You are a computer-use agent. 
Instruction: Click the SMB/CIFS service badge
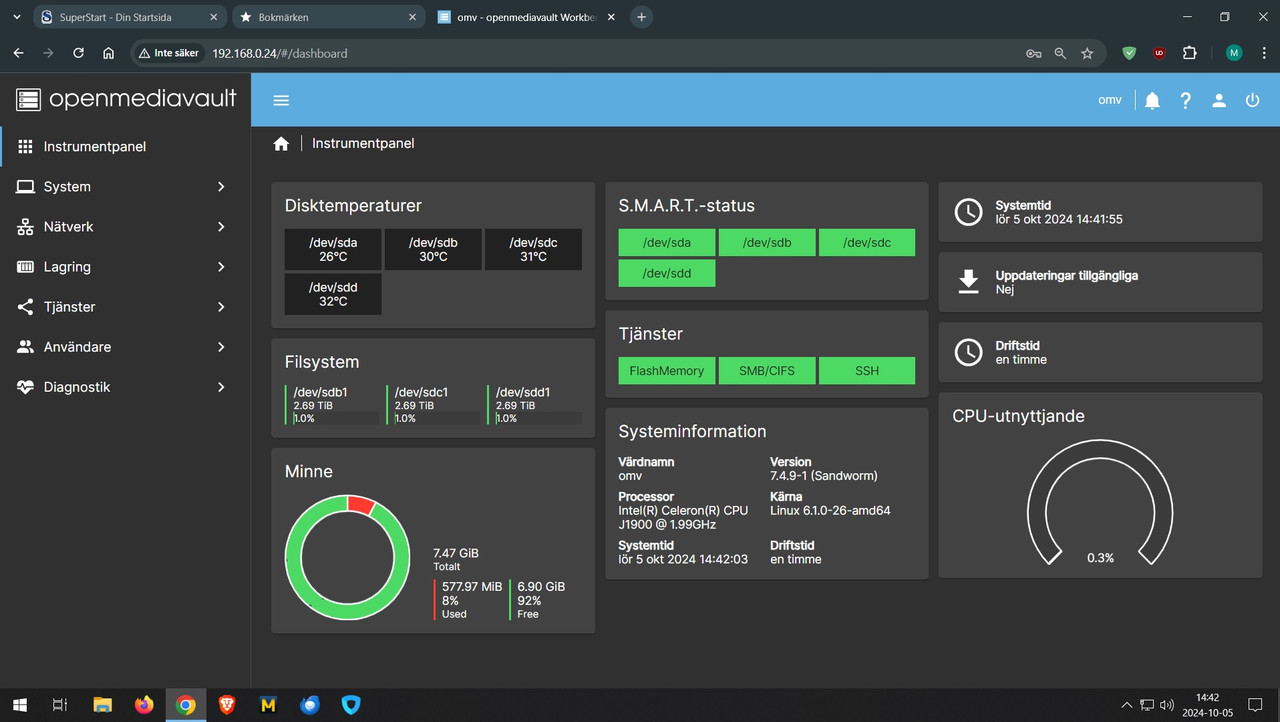click(x=767, y=370)
